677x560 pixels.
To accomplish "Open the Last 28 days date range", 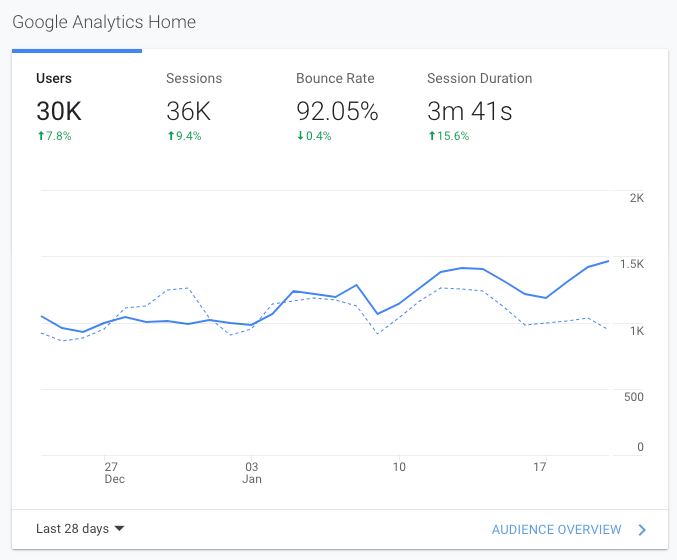I will [72, 529].
